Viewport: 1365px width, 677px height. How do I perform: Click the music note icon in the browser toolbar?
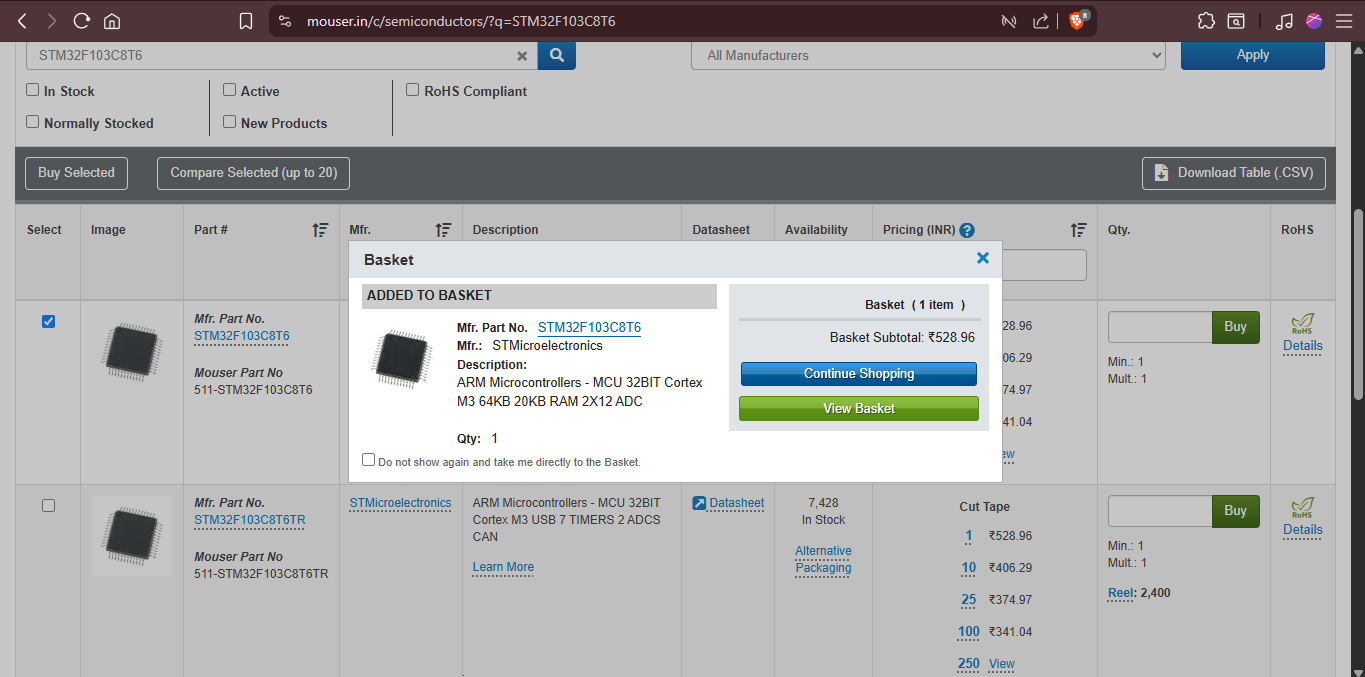point(1284,20)
